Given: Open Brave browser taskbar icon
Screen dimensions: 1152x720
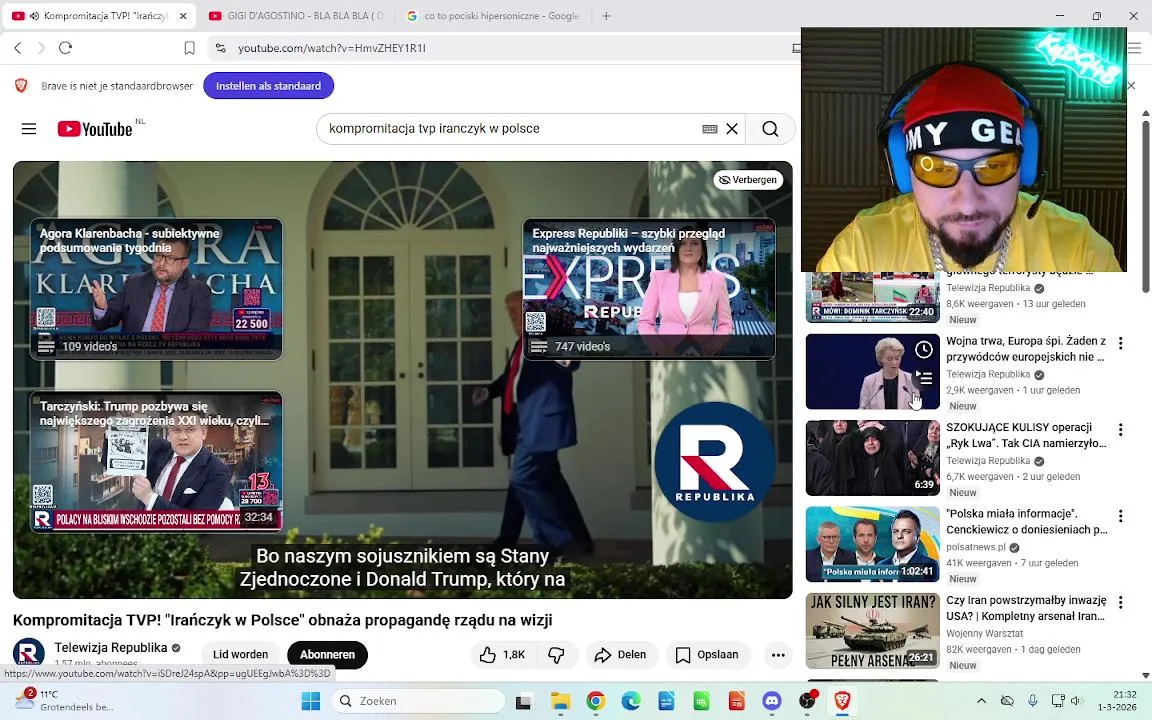Looking at the screenshot, I should click(842, 702).
